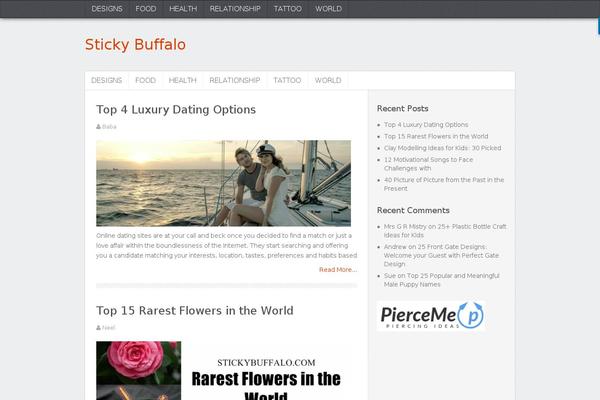600x400 pixels.
Task: Open author Baba's profile link
Action: tap(109, 127)
